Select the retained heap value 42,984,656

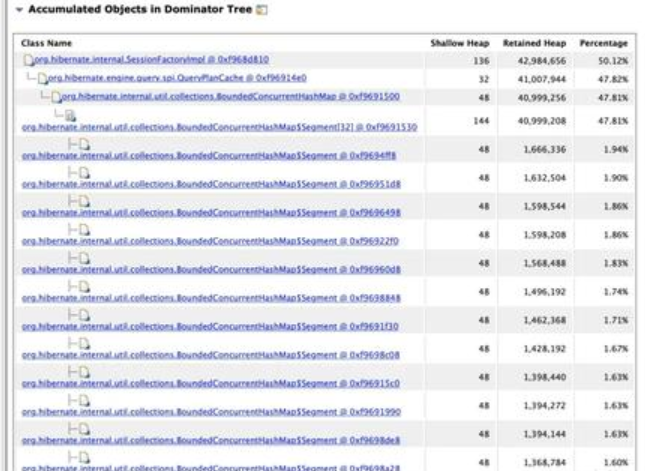coord(542,61)
